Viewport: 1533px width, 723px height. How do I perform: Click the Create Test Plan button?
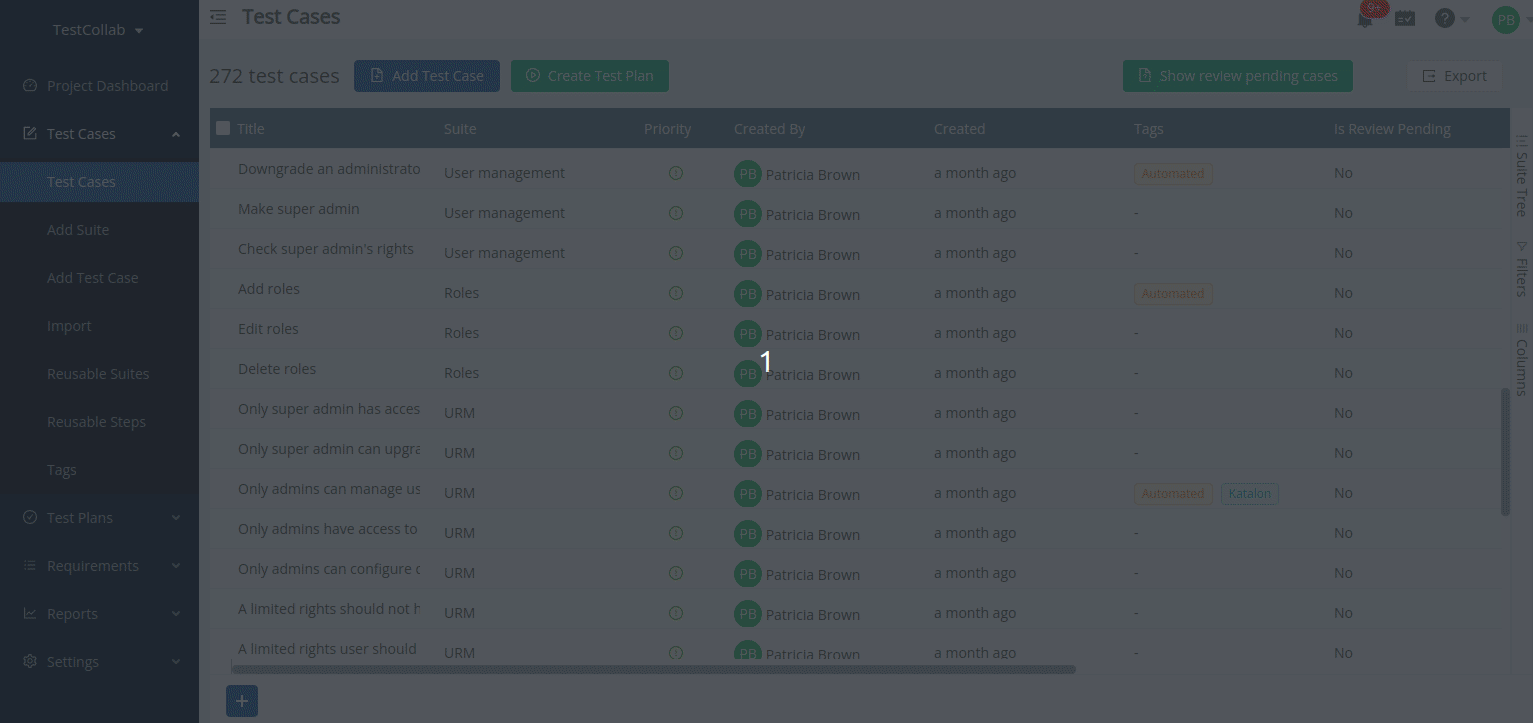(x=590, y=76)
